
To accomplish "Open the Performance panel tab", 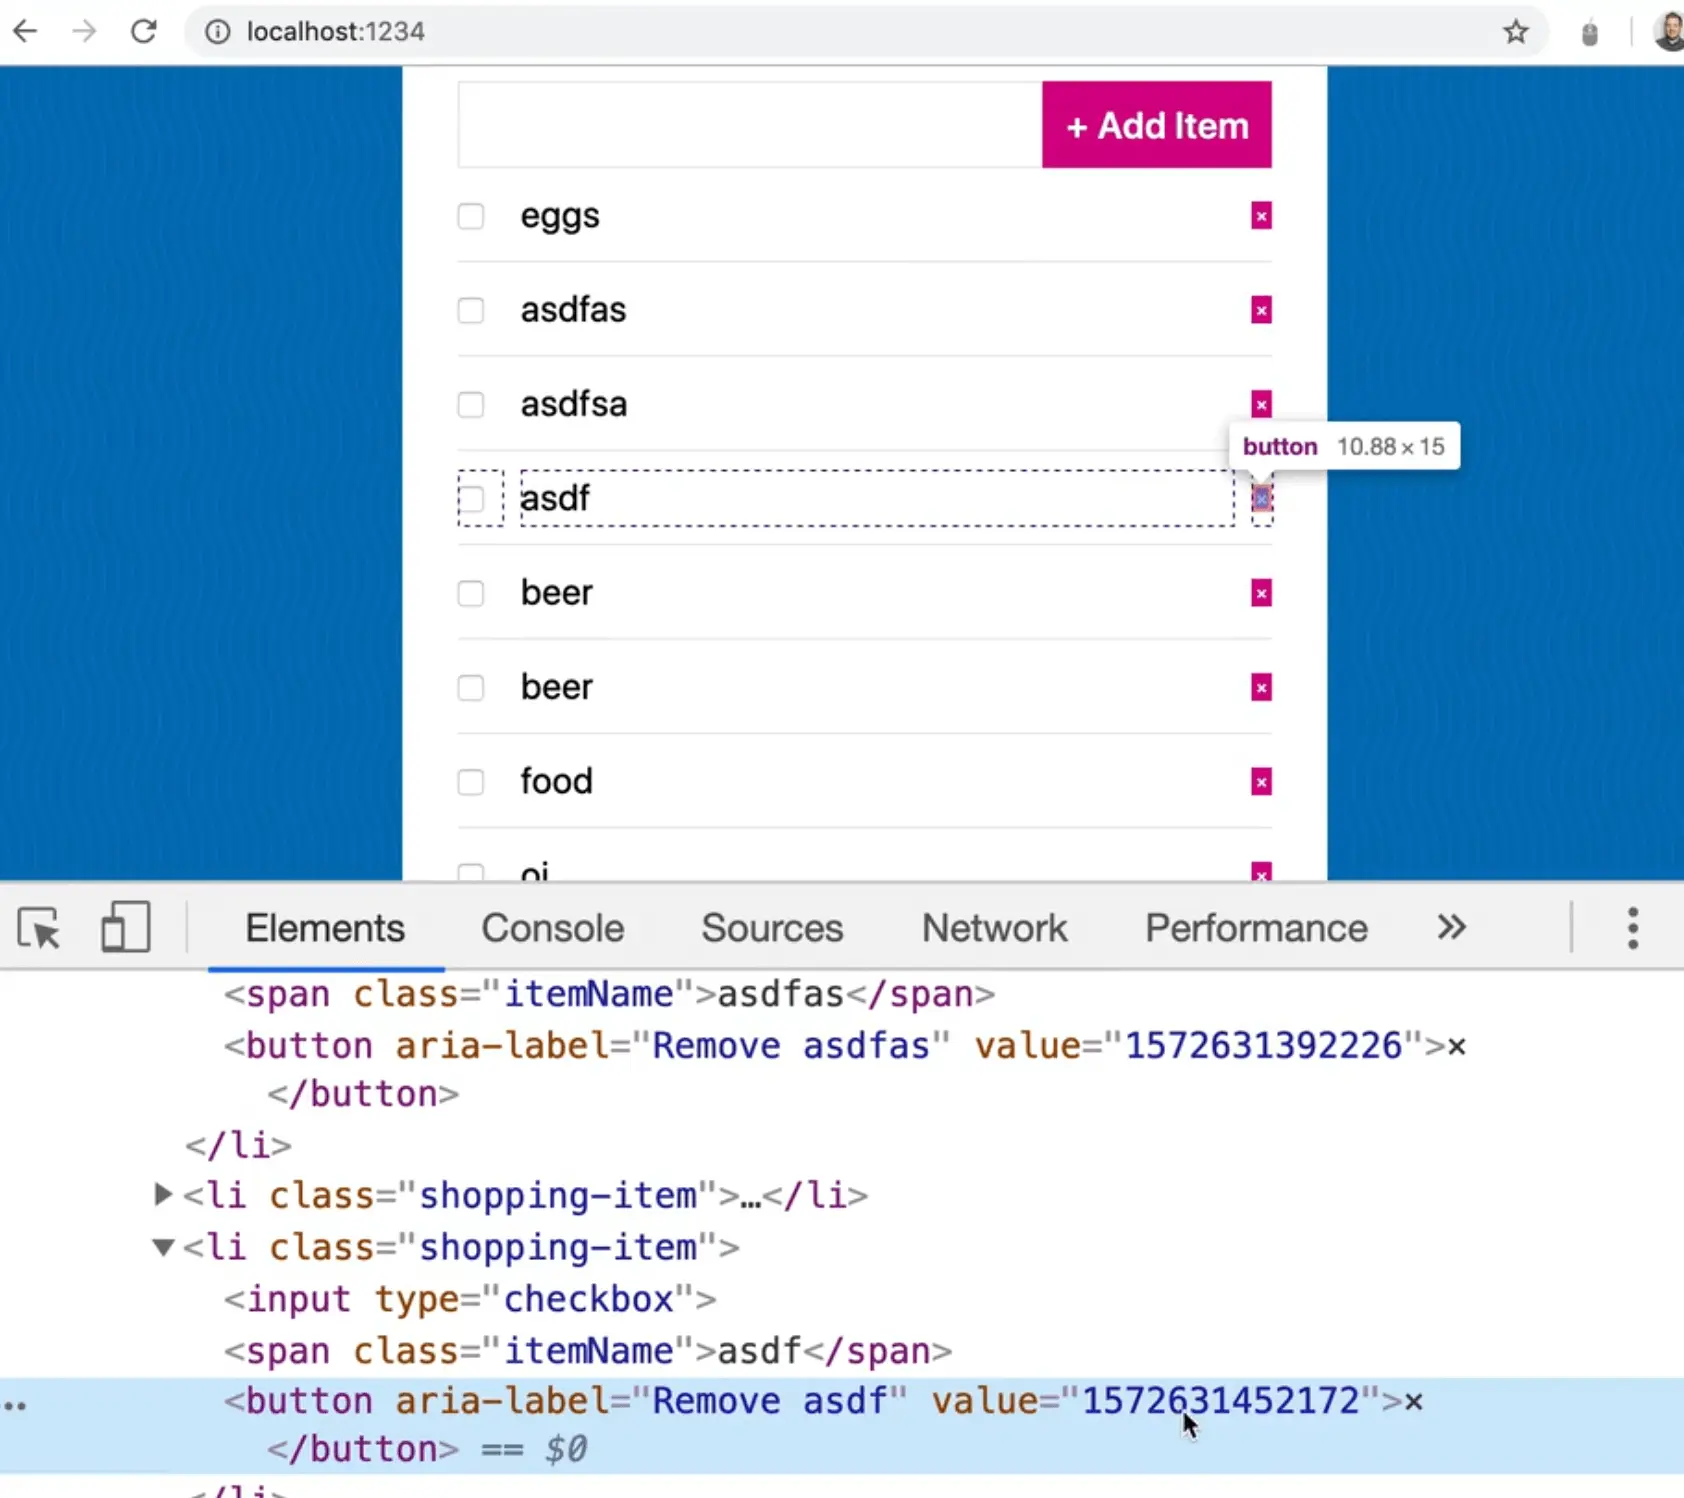I will point(1256,928).
